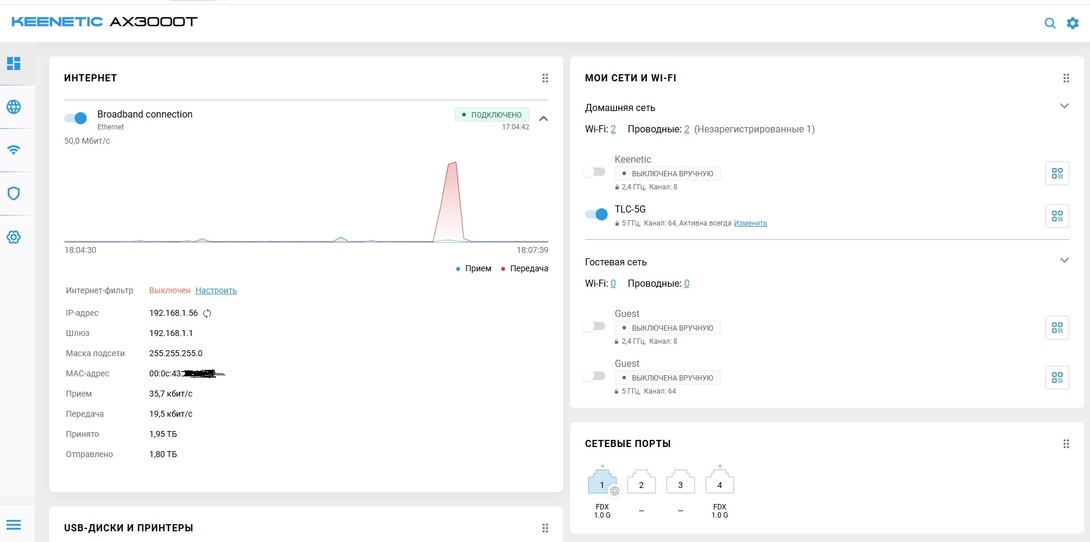The height and width of the screenshot is (542, 1090).
Task: Click the Настроить link for the Internet filter
Action: point(216,291)
